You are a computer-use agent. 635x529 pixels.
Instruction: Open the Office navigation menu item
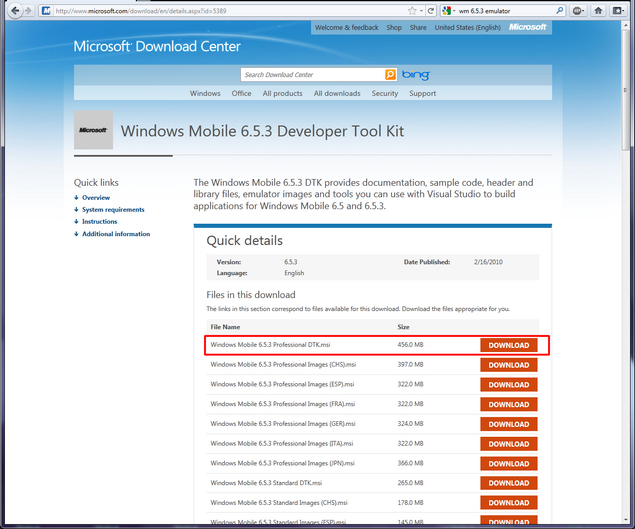pyautogui.click(x=241, y=93)
